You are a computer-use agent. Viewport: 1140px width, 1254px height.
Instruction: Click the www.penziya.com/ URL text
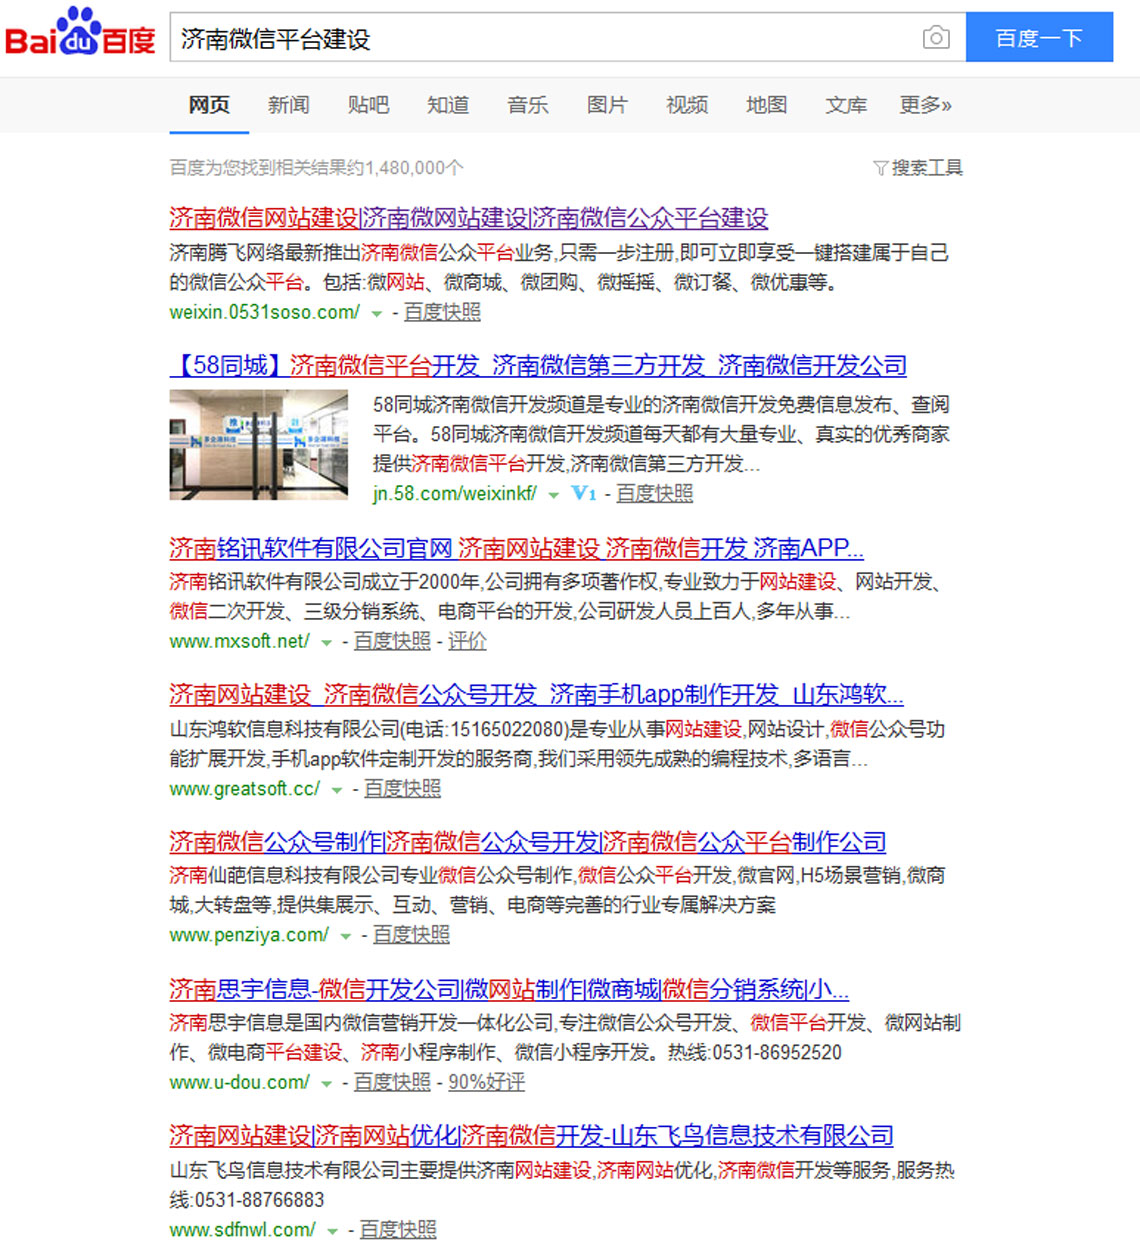(249, 935)
